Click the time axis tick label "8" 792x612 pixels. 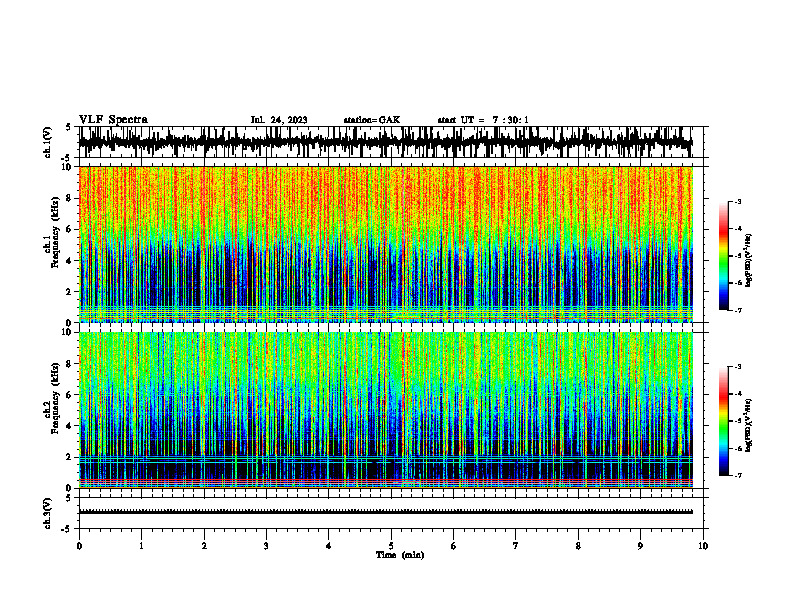click(x=578, y=546)
